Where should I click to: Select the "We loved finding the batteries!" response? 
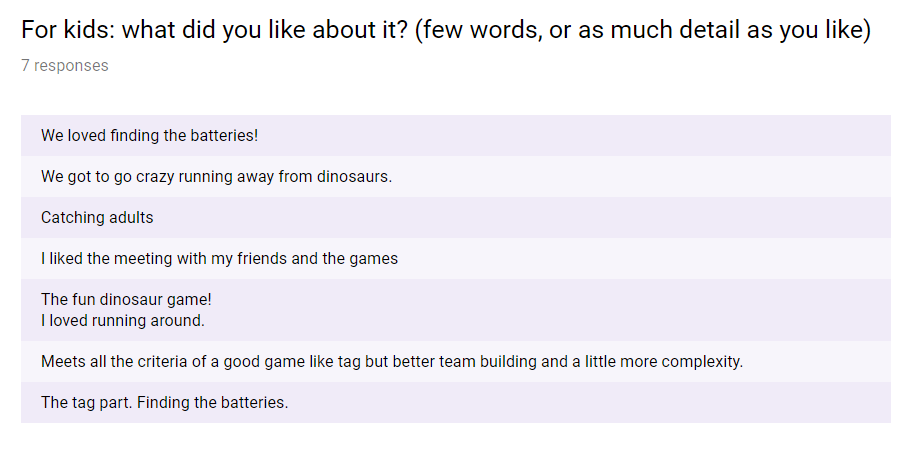pos(149,135)
